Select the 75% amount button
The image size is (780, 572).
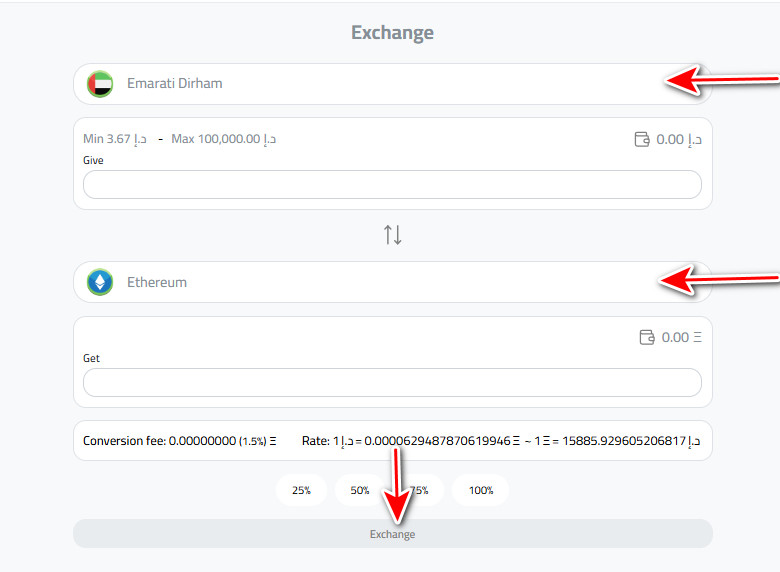point(419,490)
